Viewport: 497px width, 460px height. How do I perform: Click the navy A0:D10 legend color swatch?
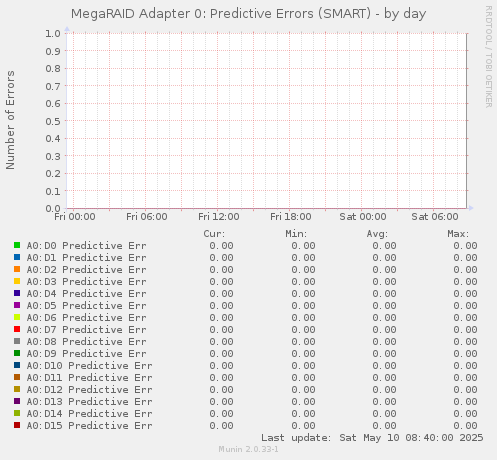tap(17, 365)
